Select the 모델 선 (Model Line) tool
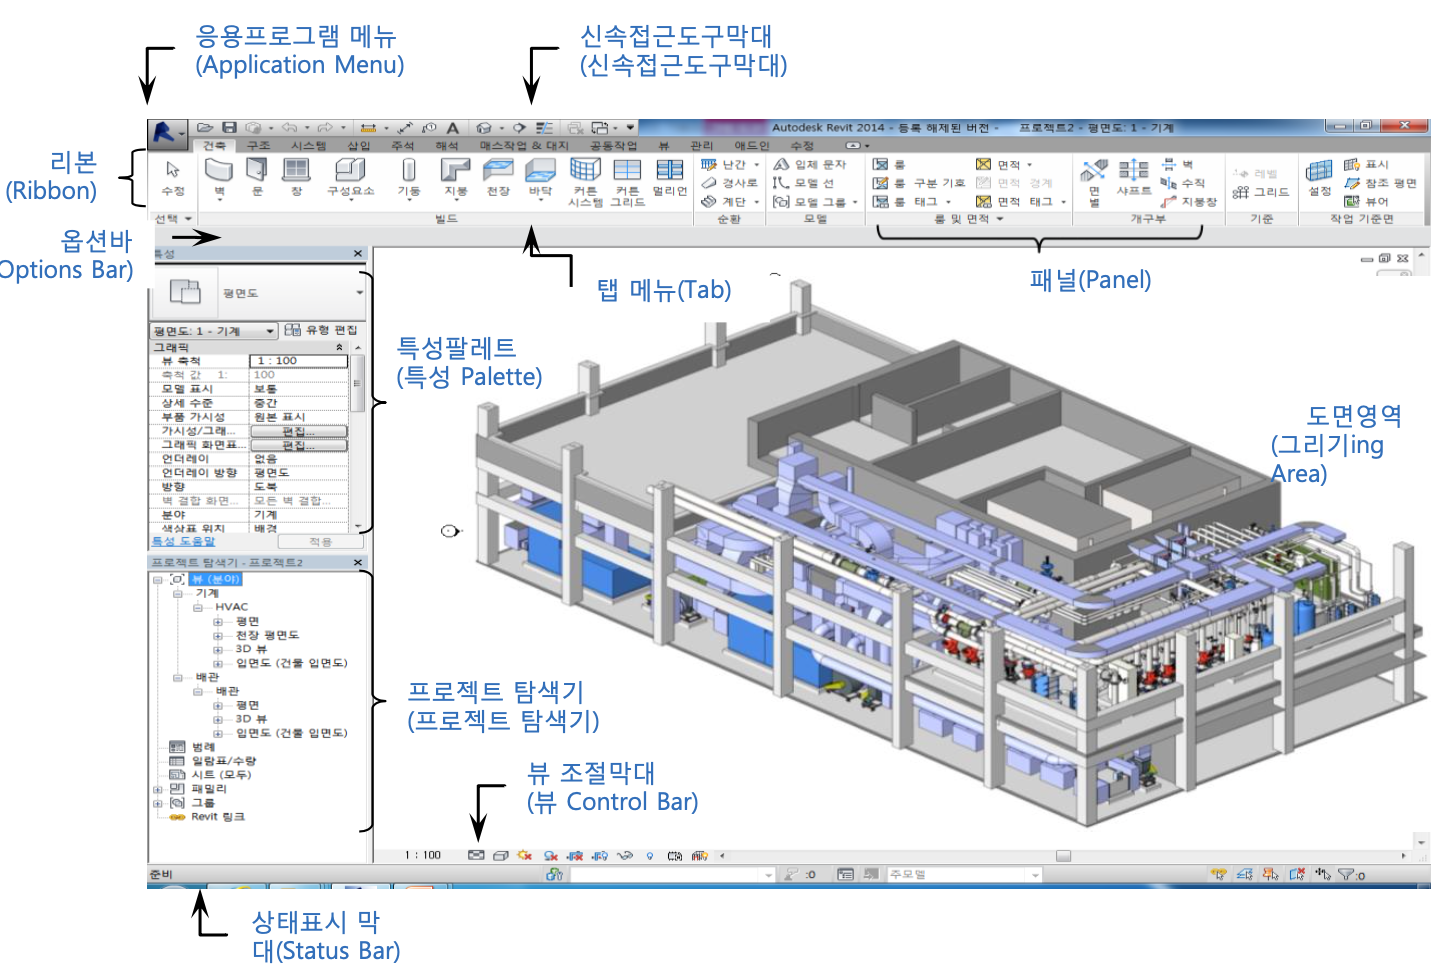The height and width of the screenshot is (968, 1456). click(803, 183)
